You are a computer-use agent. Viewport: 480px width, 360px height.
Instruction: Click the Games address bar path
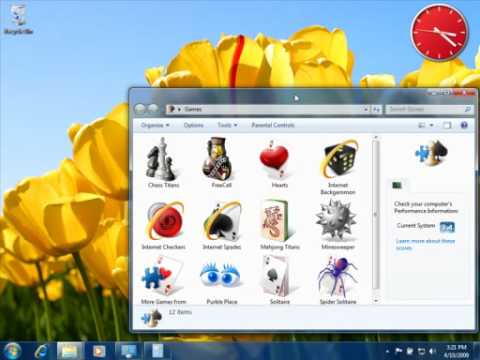tap(193, 109)
